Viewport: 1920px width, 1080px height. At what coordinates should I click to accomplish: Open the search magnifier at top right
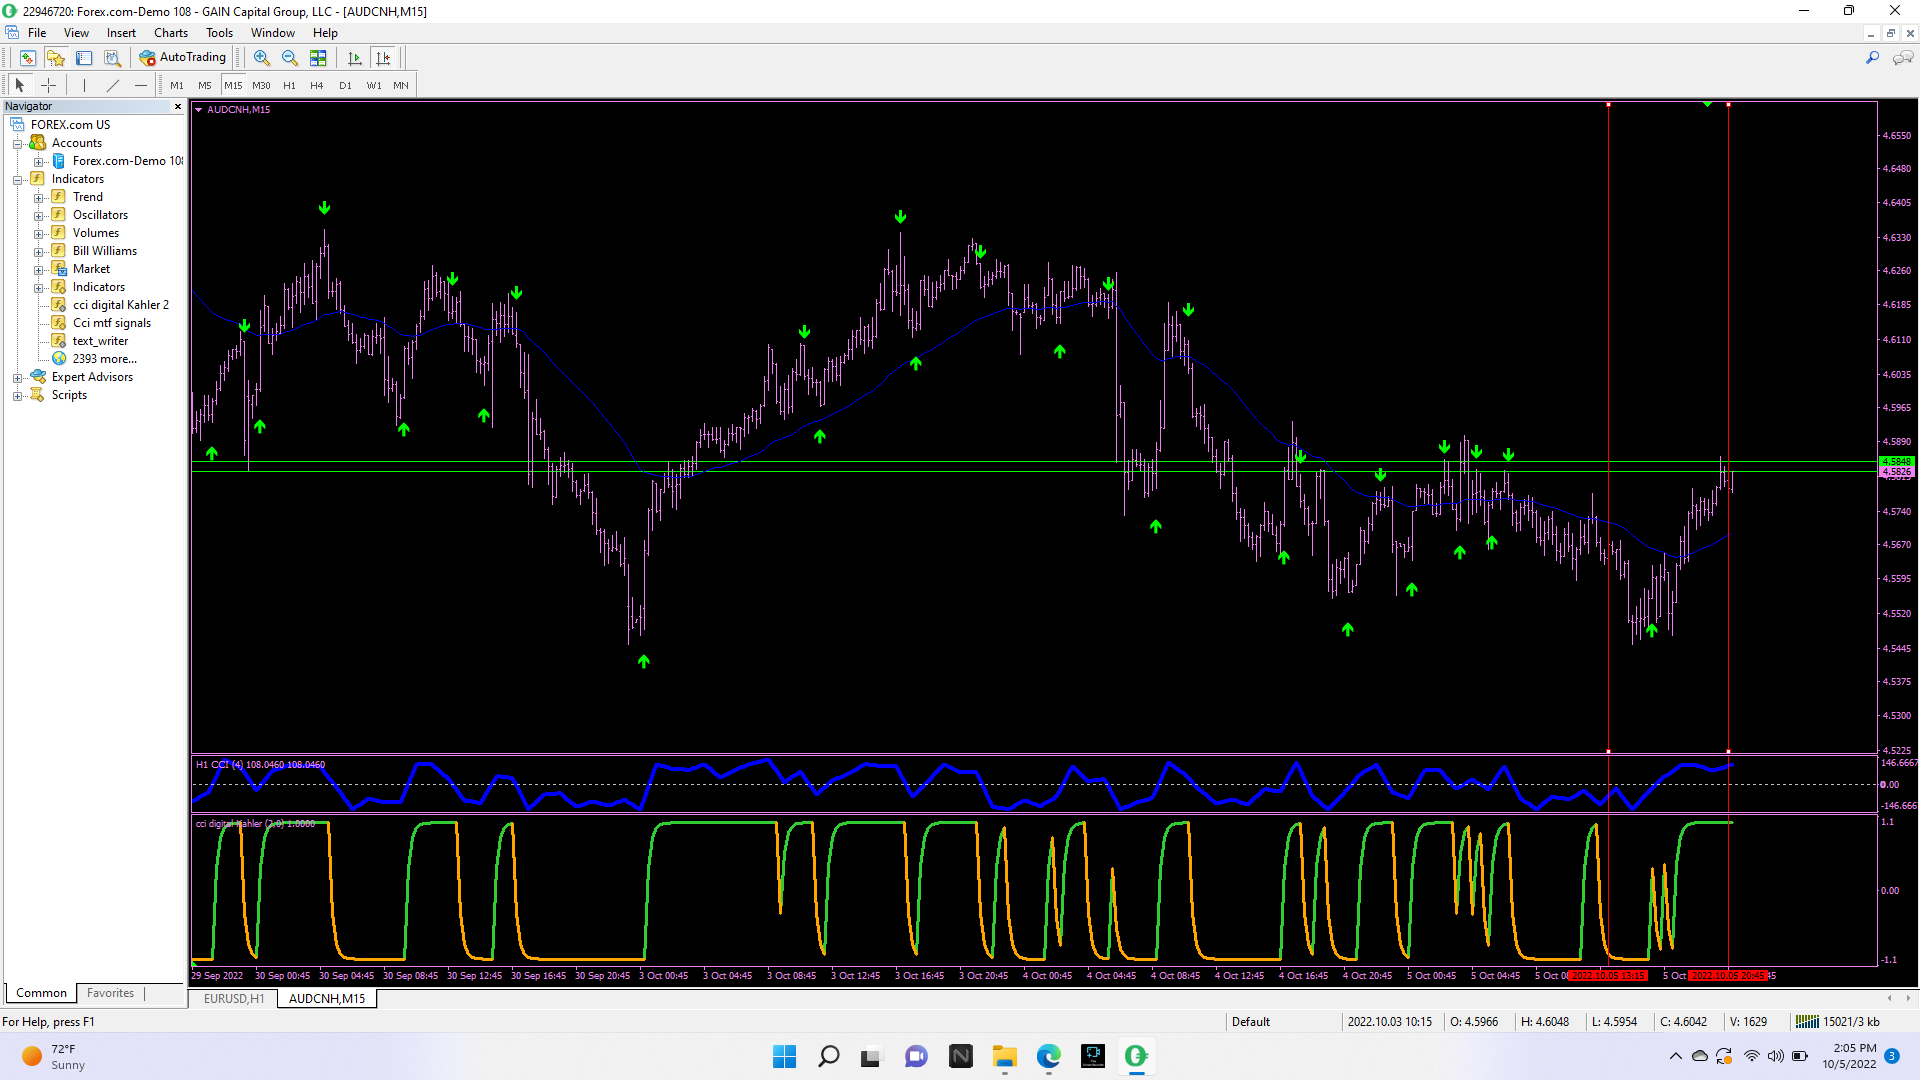(x=1872, y=58)
